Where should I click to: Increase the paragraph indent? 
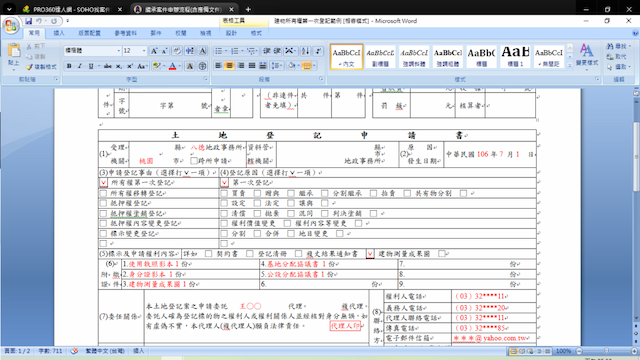tap(277, 51)
